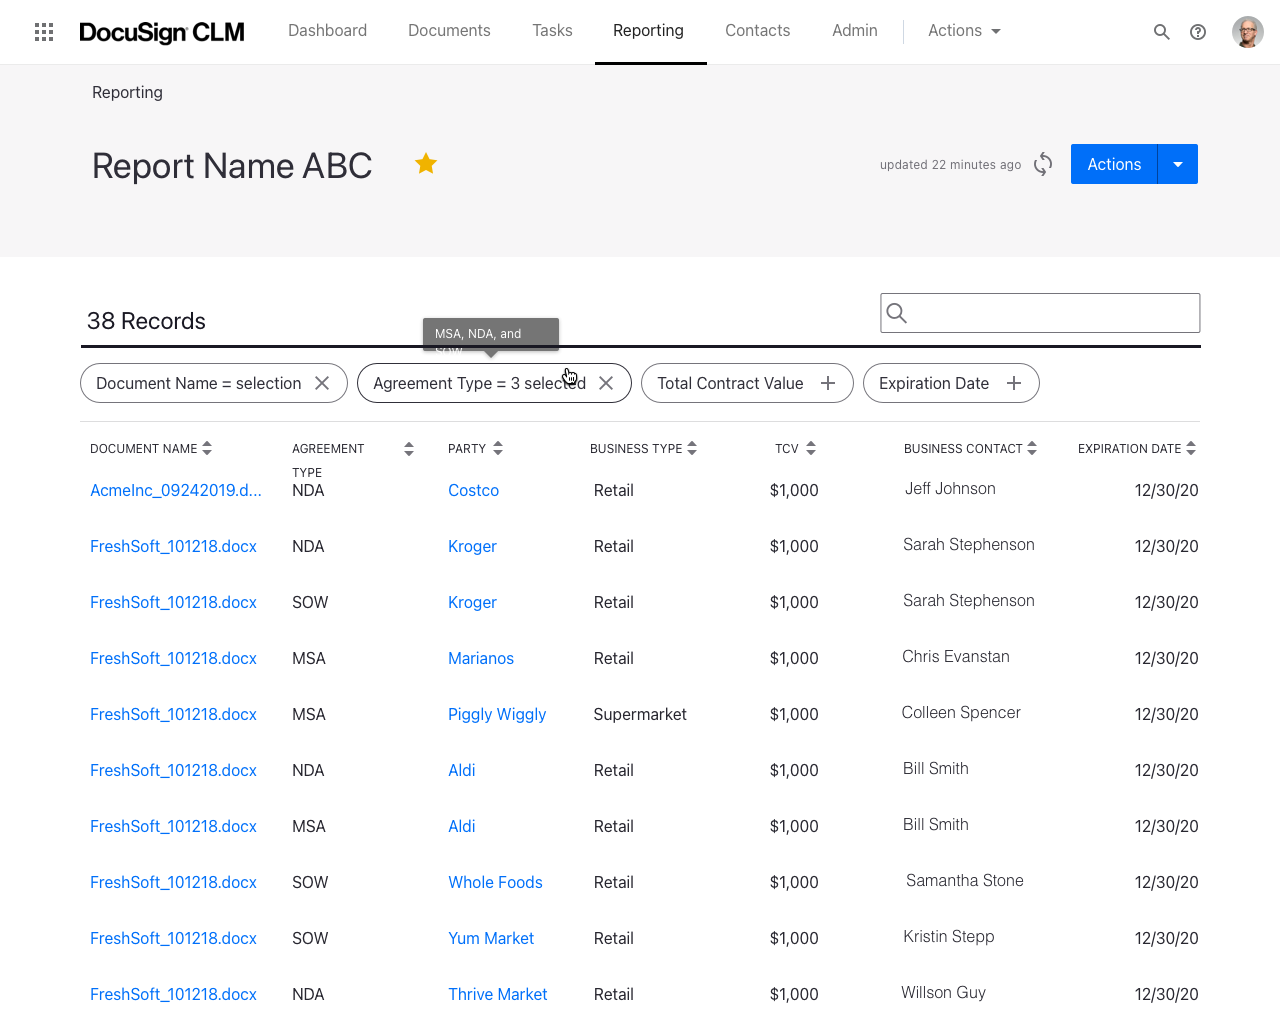Expand the blue Actions button dropdown arrow
The height and width of the screenshot is (1024, 1280).
[1178, 164]
